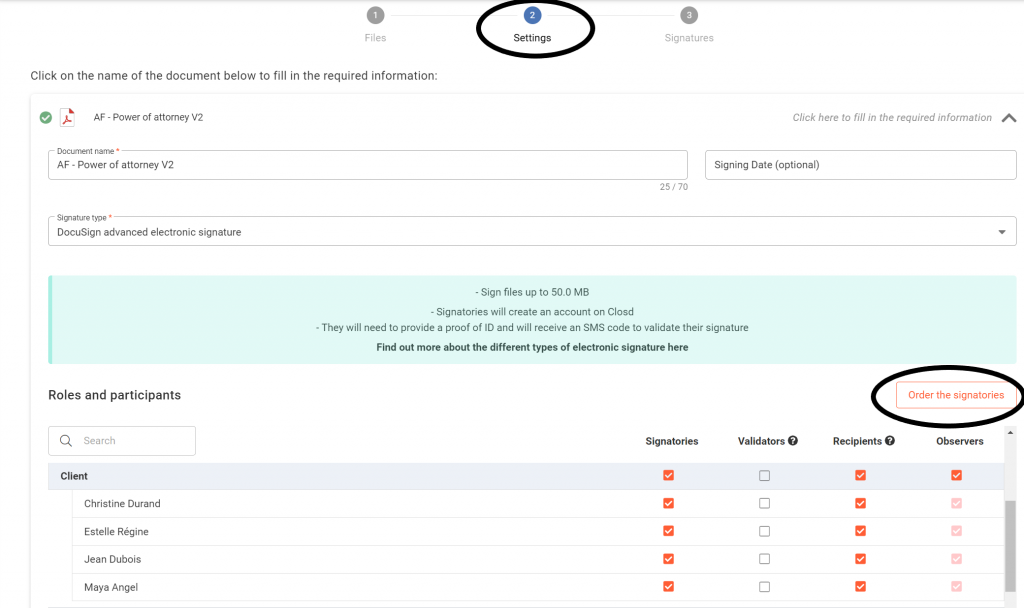Viewport: 1024px width, 608px height.
Task: Click the green checkmark status icon
Action: (46, 118)
